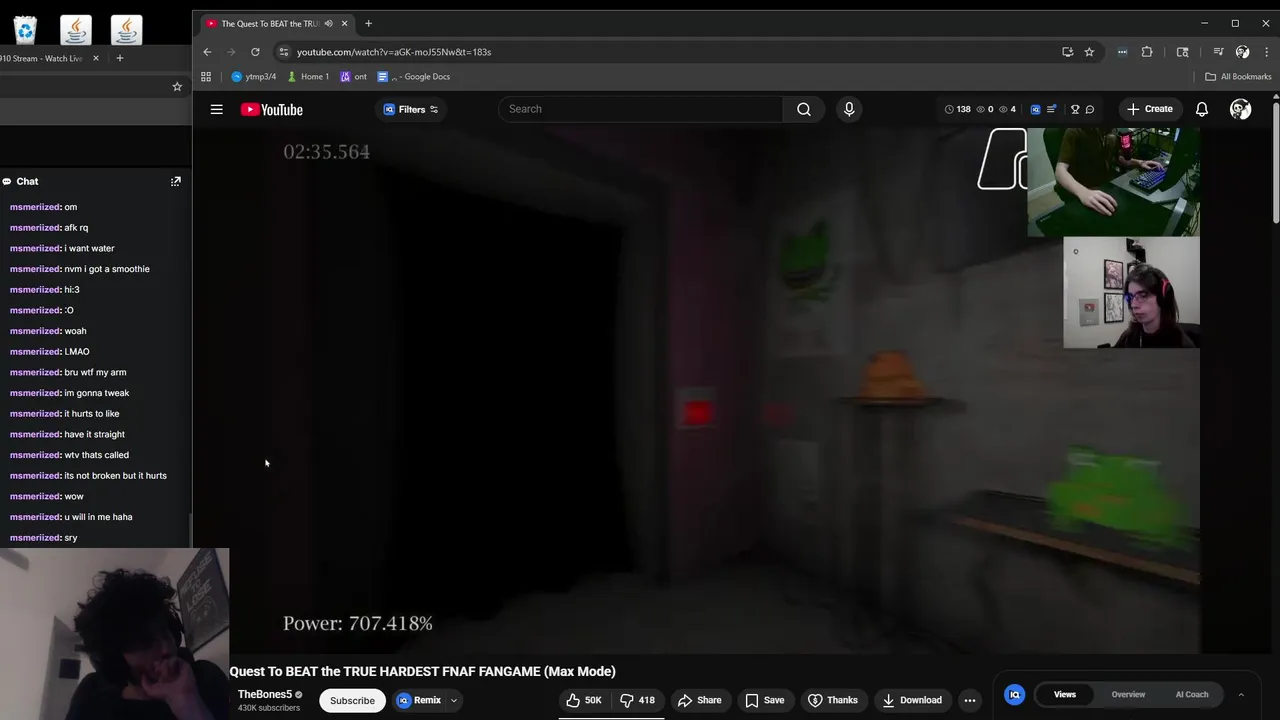Go to the YouTube home logo

[x=271, y=109]
